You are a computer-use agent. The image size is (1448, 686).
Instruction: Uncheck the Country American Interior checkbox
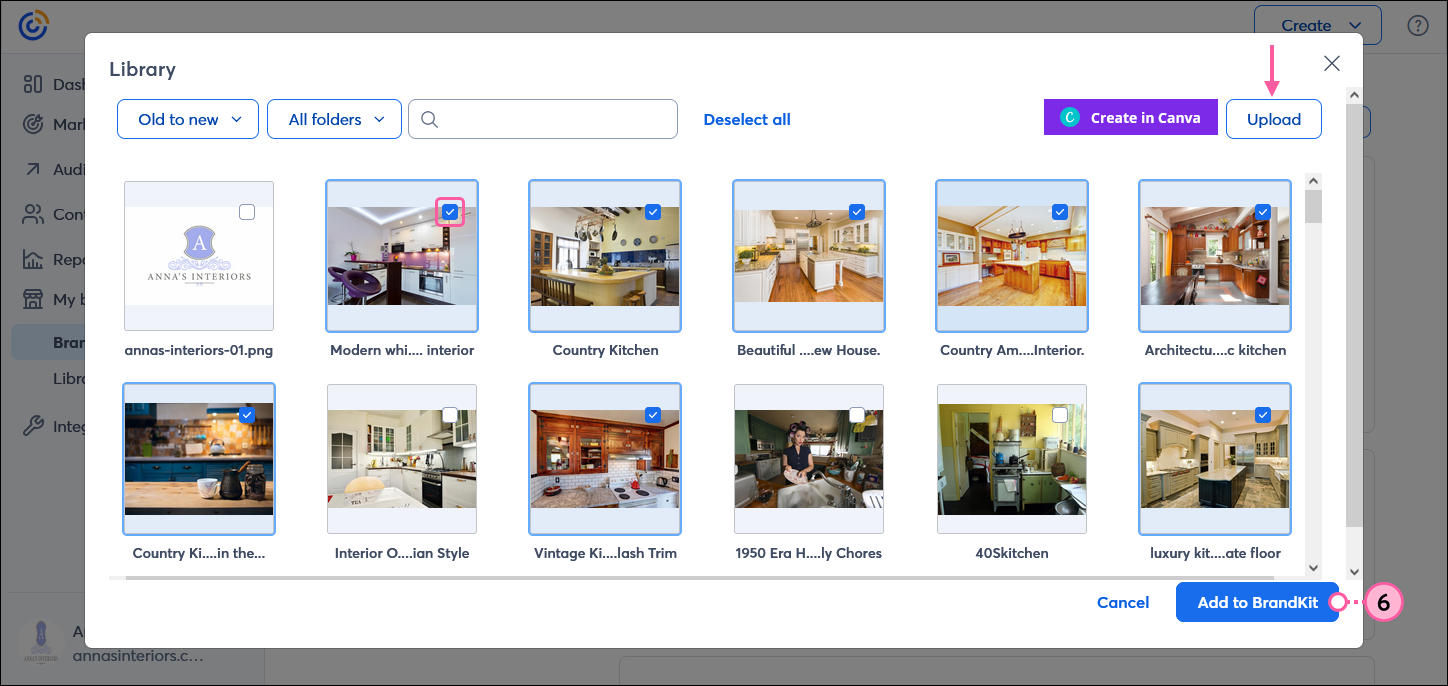click(x=1060, y=212)
